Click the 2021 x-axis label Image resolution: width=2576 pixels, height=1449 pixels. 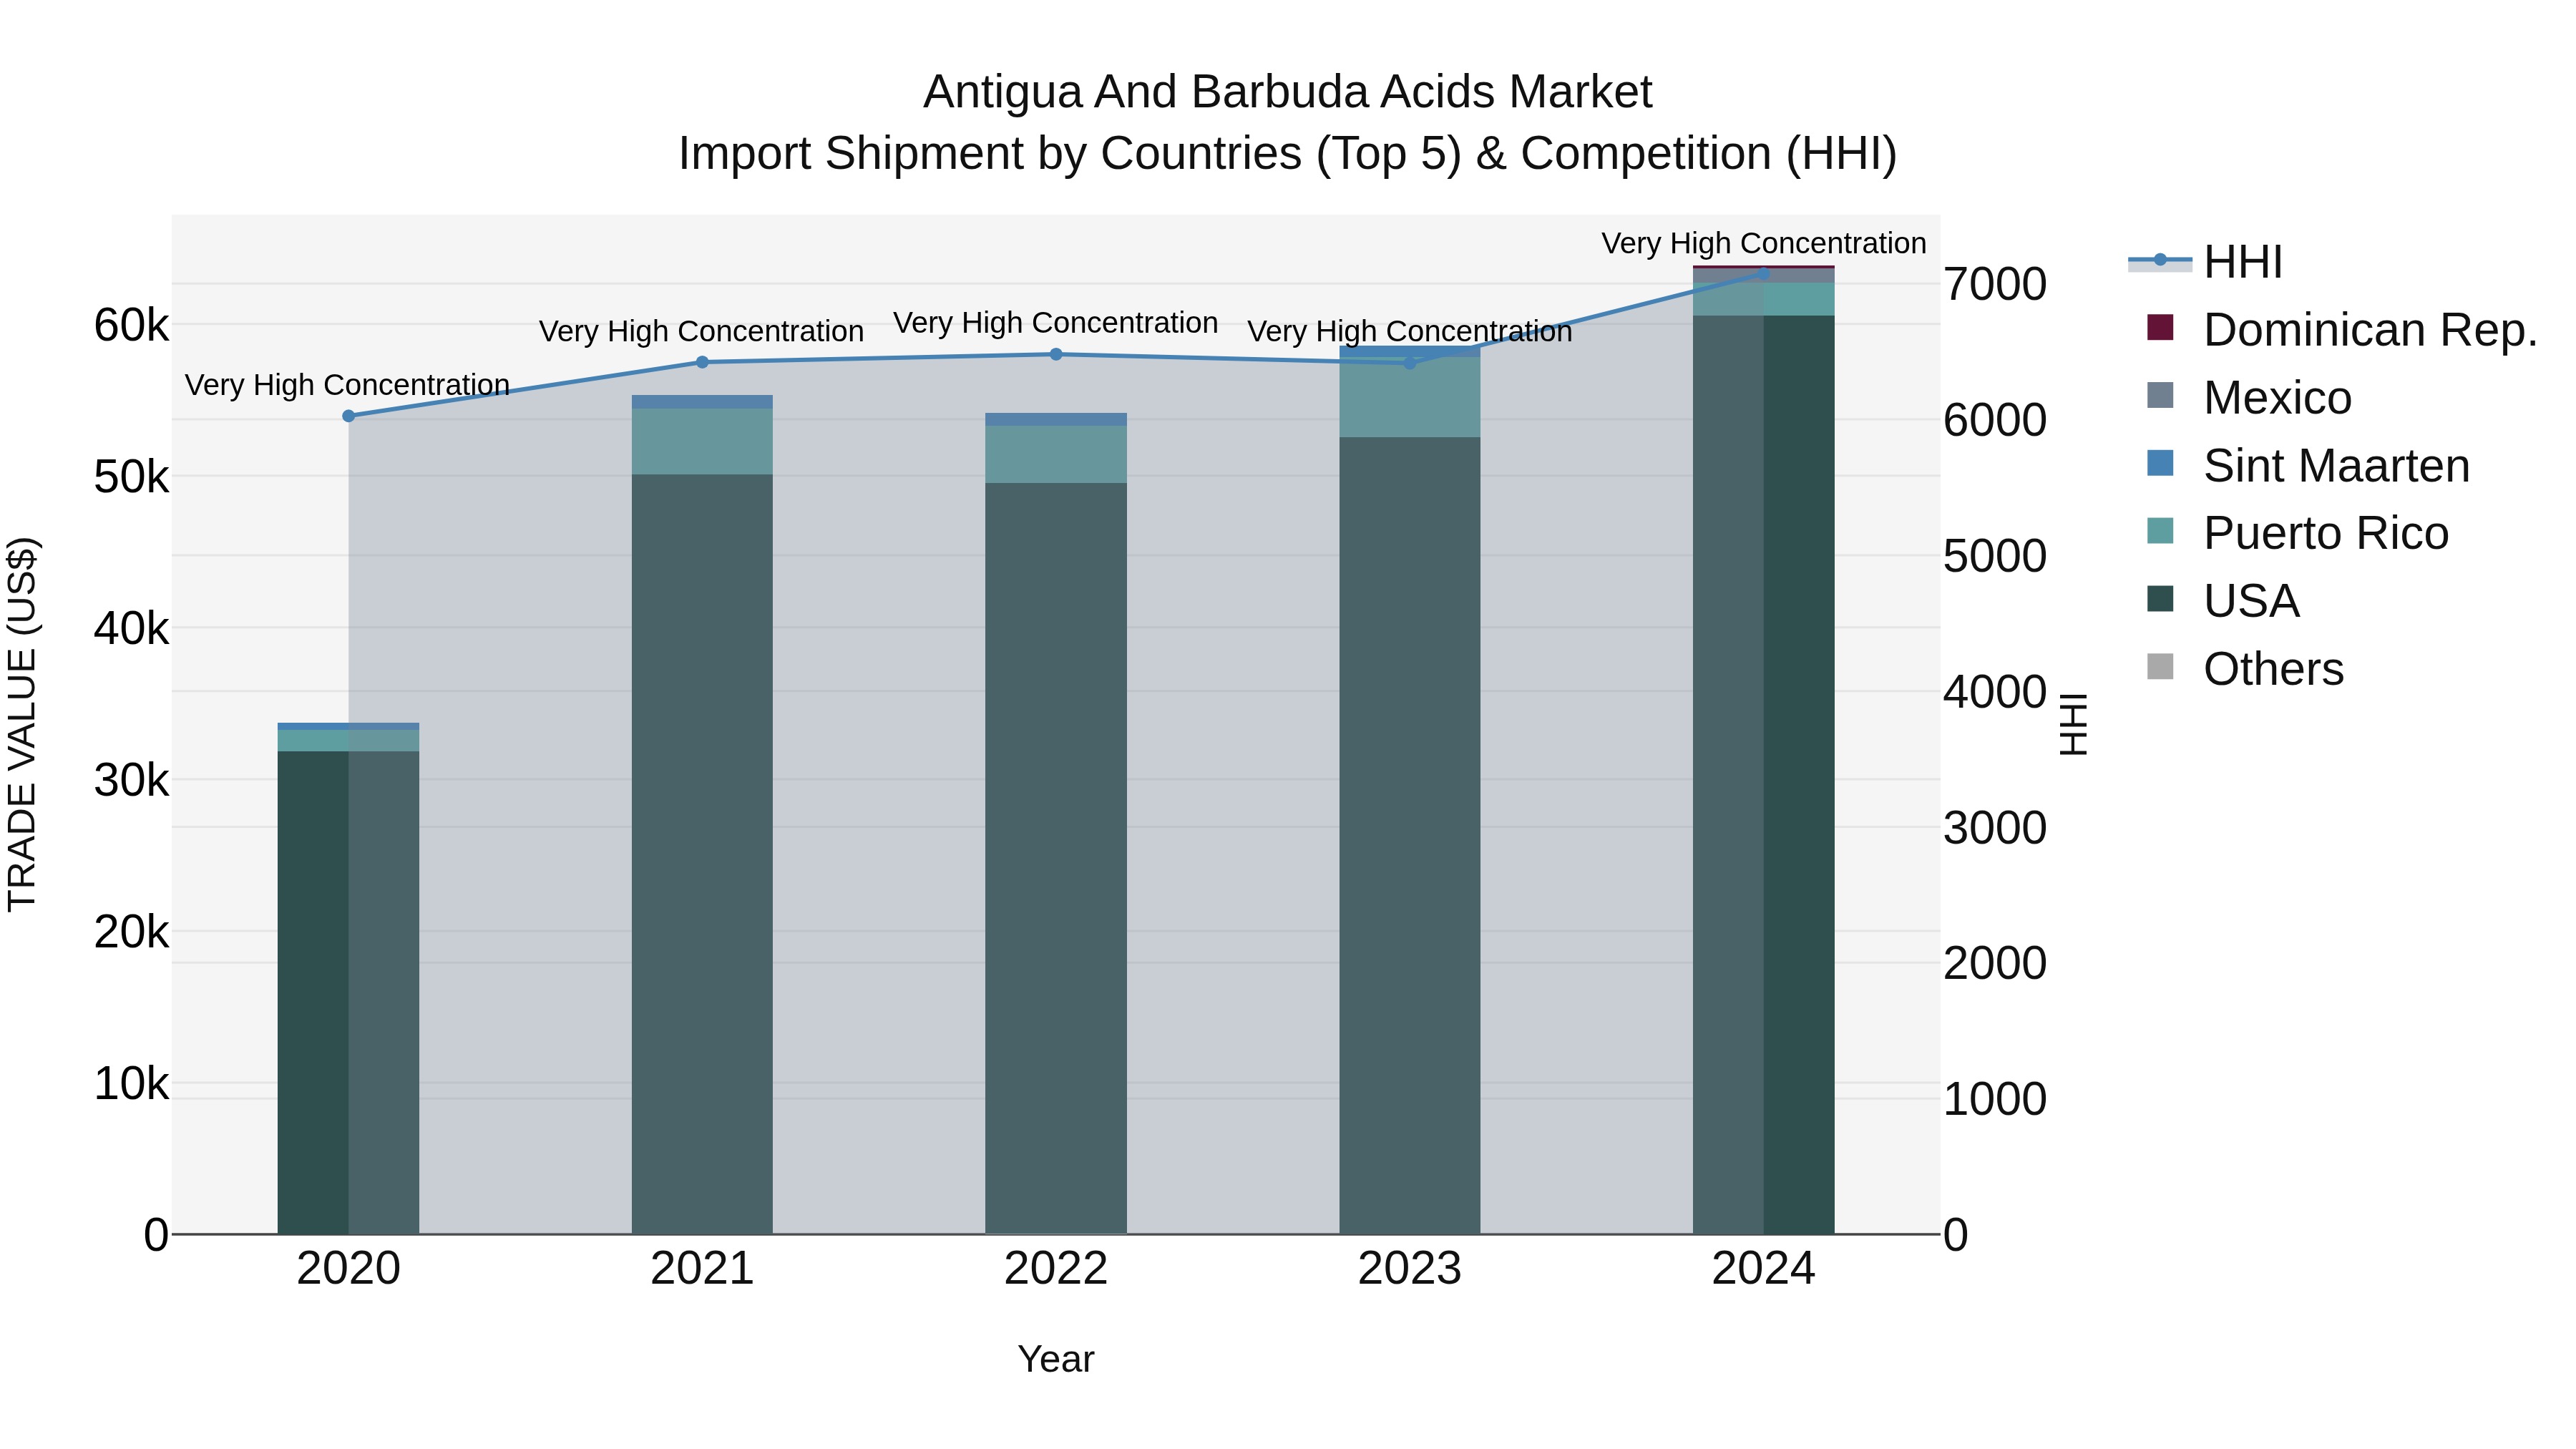pos(702,1269)
